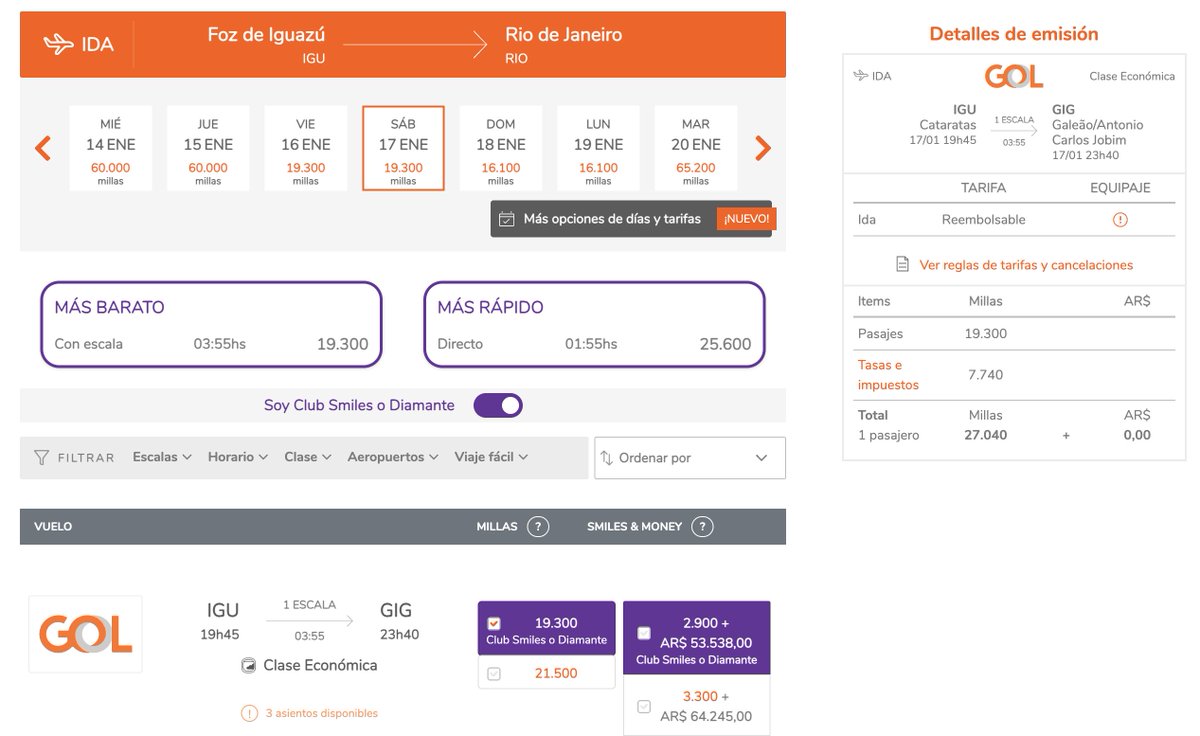The height and width of the screenshot is (736, 1200).
Task: Click the Clase Económica seat icon
Action: pos(248,666)
